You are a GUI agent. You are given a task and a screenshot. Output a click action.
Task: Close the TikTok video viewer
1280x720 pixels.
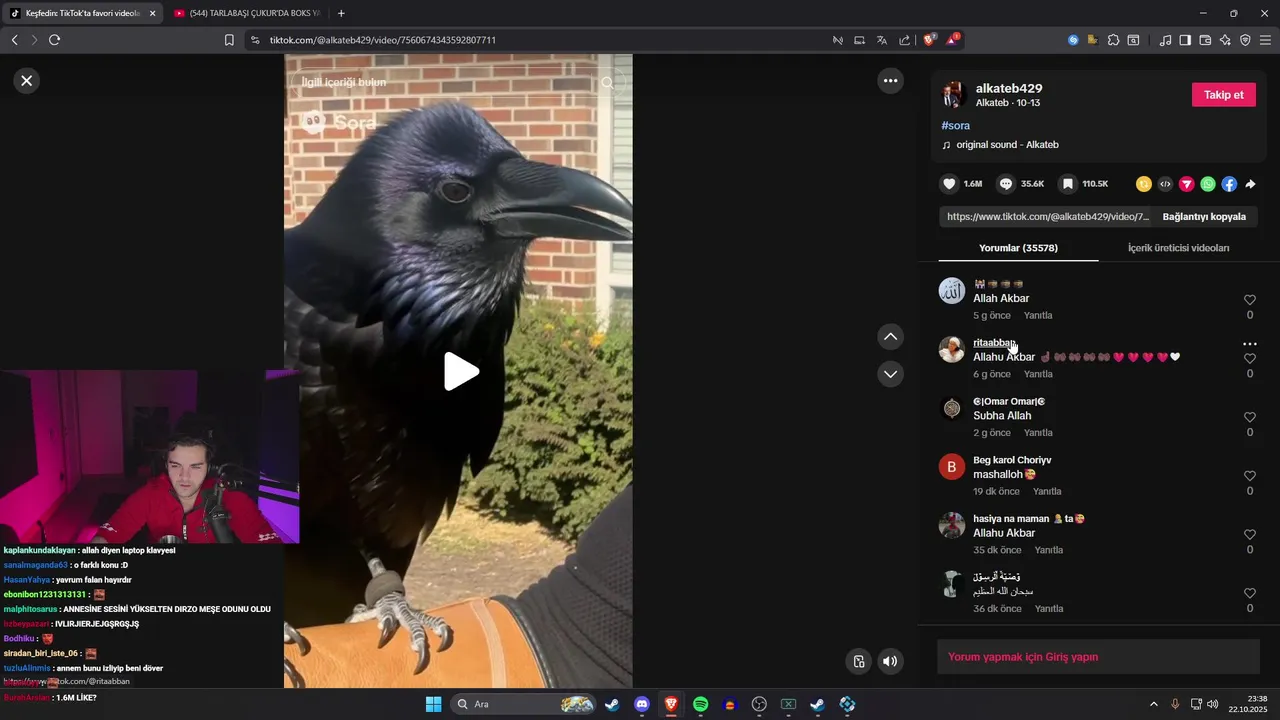click(x=27, y=81)
